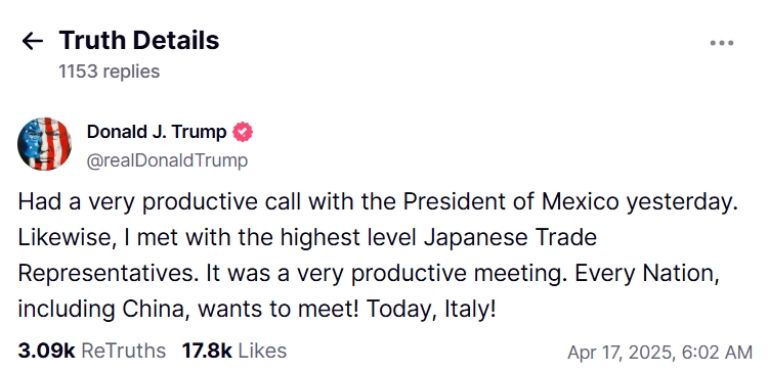This screenshot has height=372, width=768.
Task: View the 3.09k ReTruths list
Action: click(92, 351)
